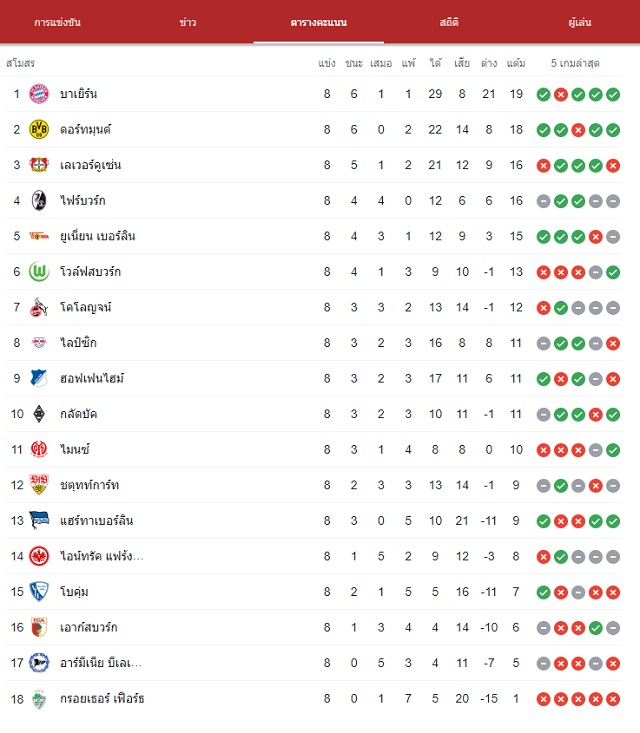Select the Stuttgart VfB crest
The width and height of the screenshot is (640, 733).
click(x=39, y=485)
